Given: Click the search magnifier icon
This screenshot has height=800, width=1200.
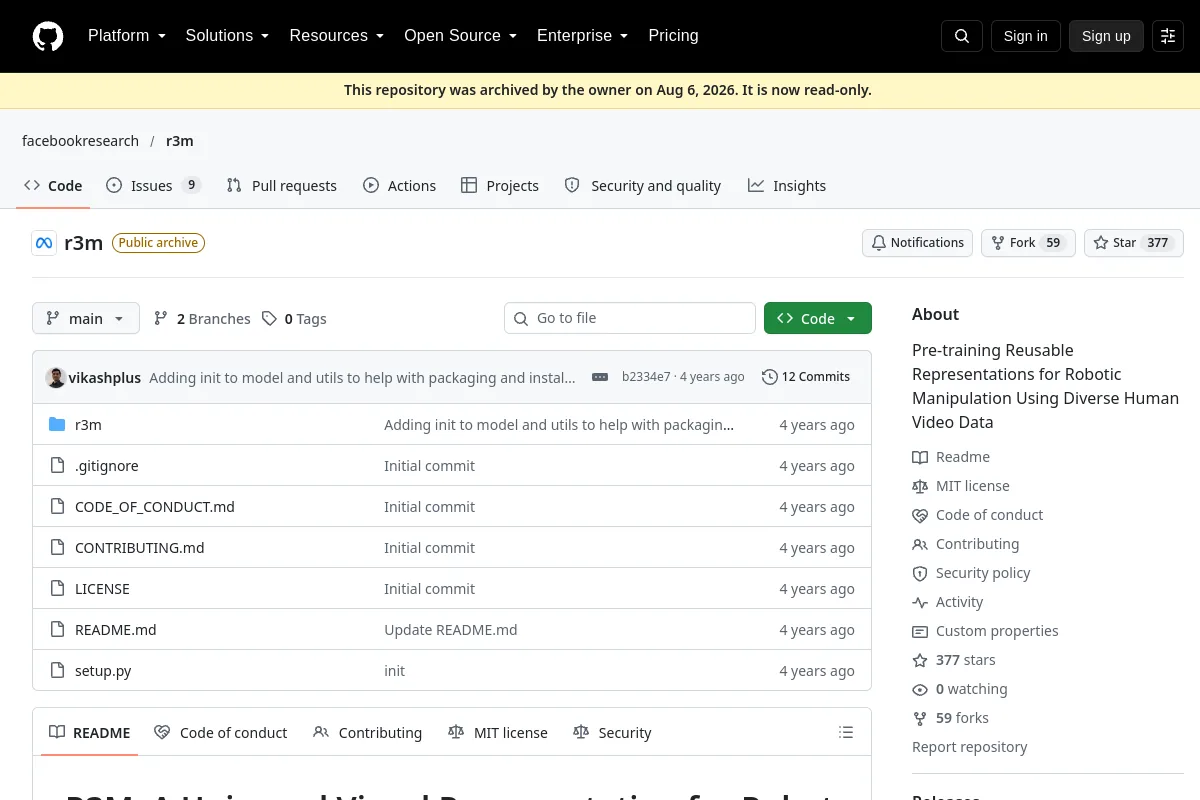Looking at the screenshot, I should pos(962,36).
